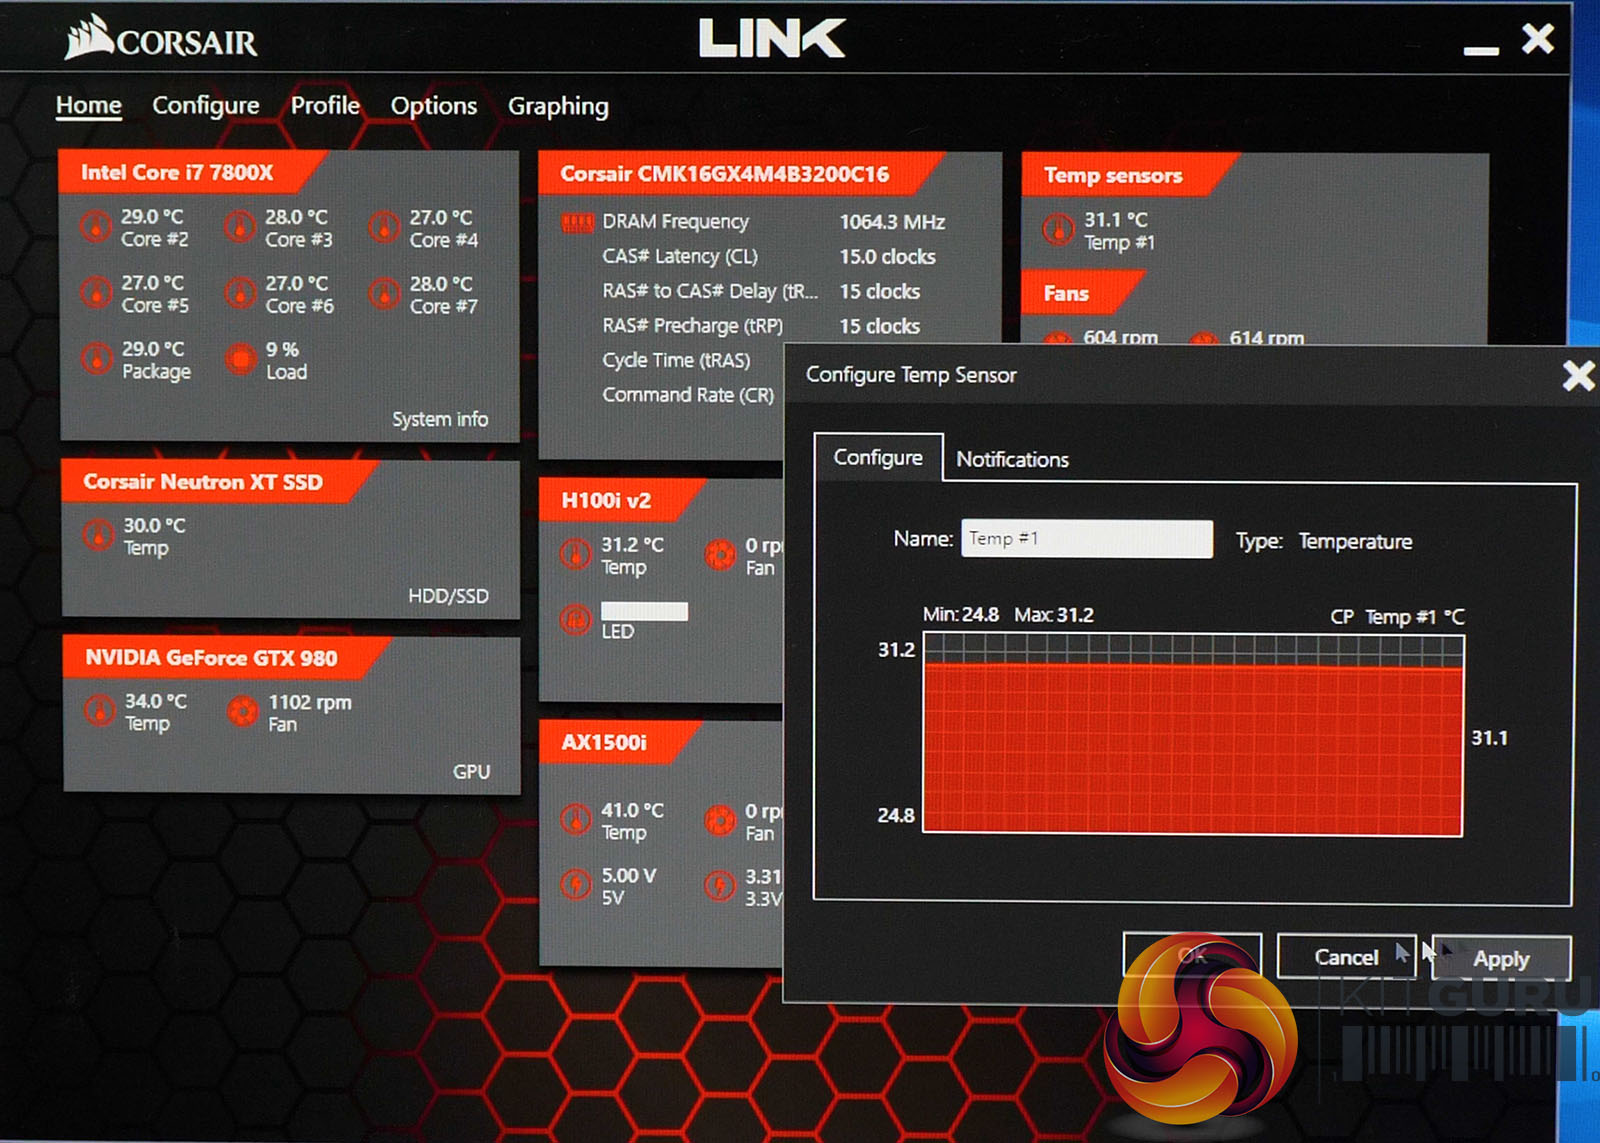Screen dimensions: 1600x1143
Task: Click the Corsair sails logo
Action: 89,37
